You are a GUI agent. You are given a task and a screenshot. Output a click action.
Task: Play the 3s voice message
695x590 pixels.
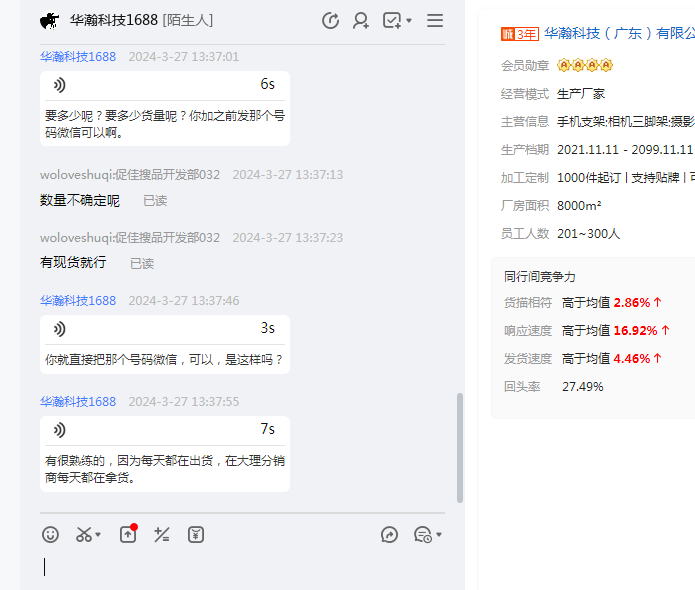pos(60,329)
